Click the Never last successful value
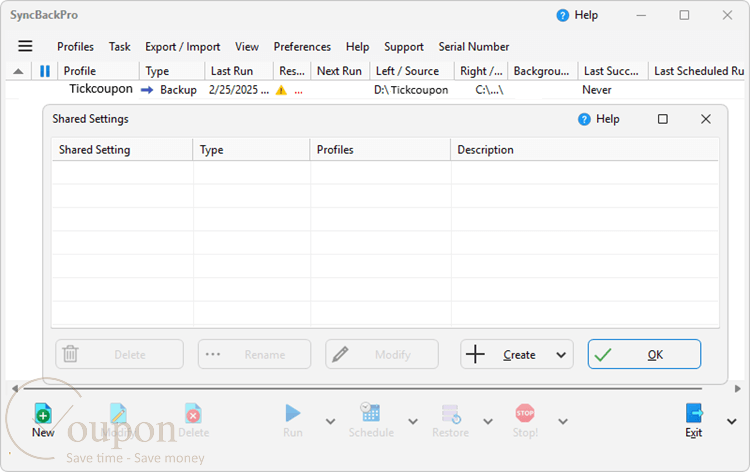 coord(596,90)
